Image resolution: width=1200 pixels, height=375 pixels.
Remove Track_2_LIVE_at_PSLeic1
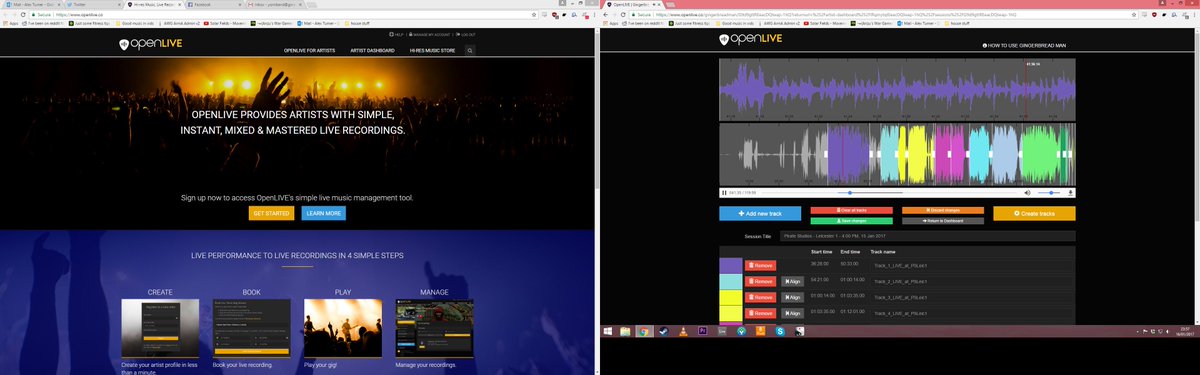coord(761,281)
